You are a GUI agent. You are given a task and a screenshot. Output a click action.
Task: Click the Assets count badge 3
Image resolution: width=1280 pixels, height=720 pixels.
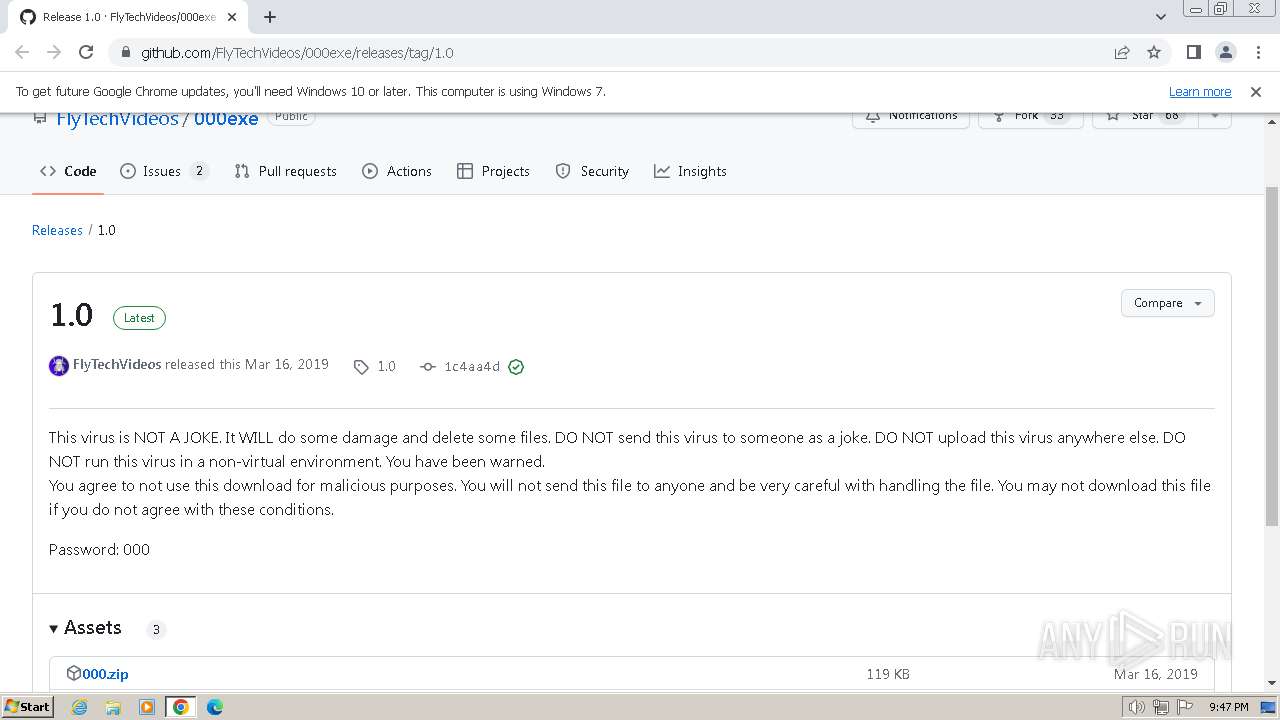pos(155,629)
